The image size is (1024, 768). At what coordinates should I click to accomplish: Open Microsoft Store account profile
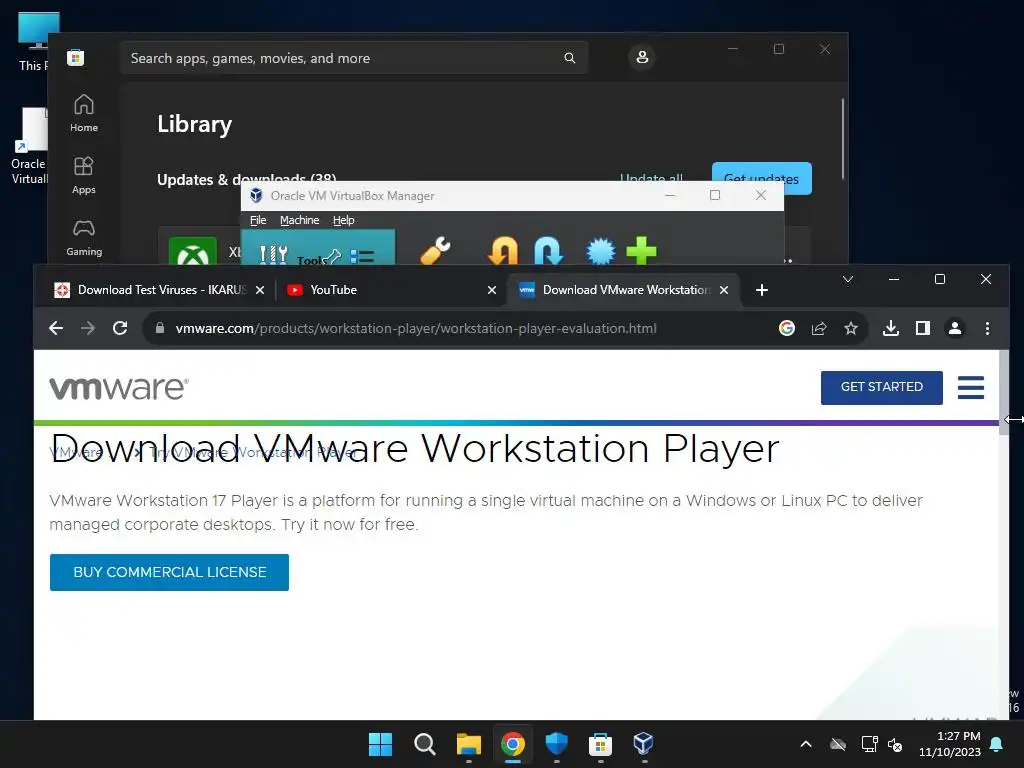[x=642, y=57]
